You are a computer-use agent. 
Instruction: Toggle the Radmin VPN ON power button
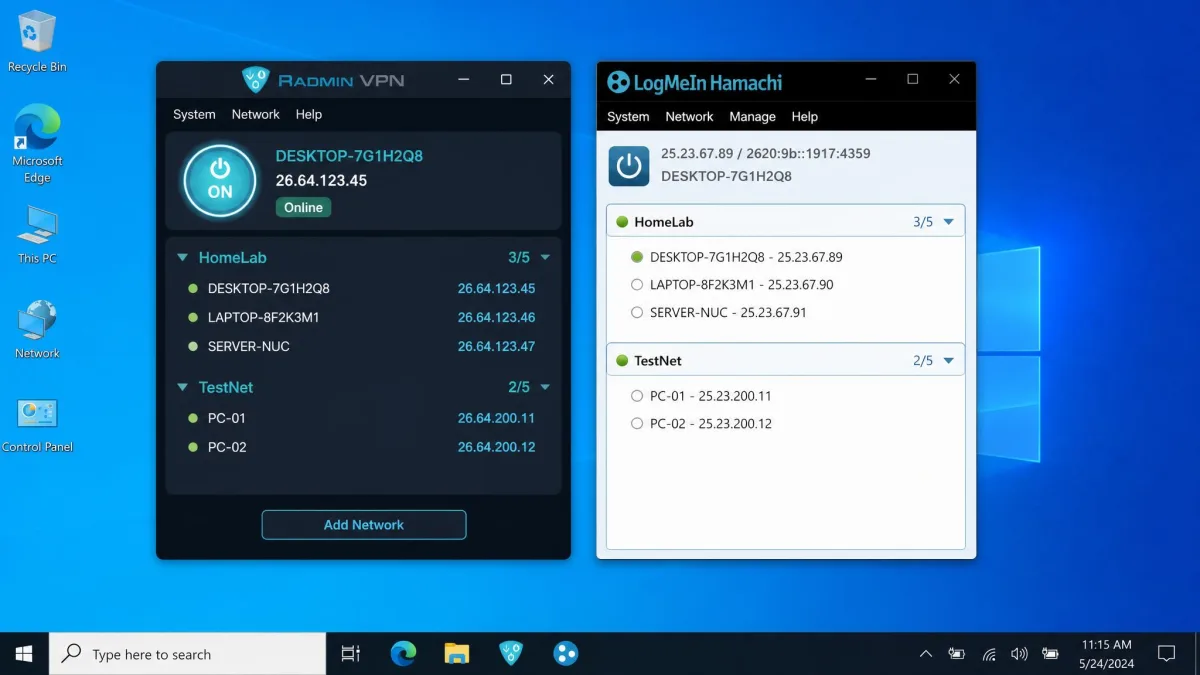(x=220, y=181)
